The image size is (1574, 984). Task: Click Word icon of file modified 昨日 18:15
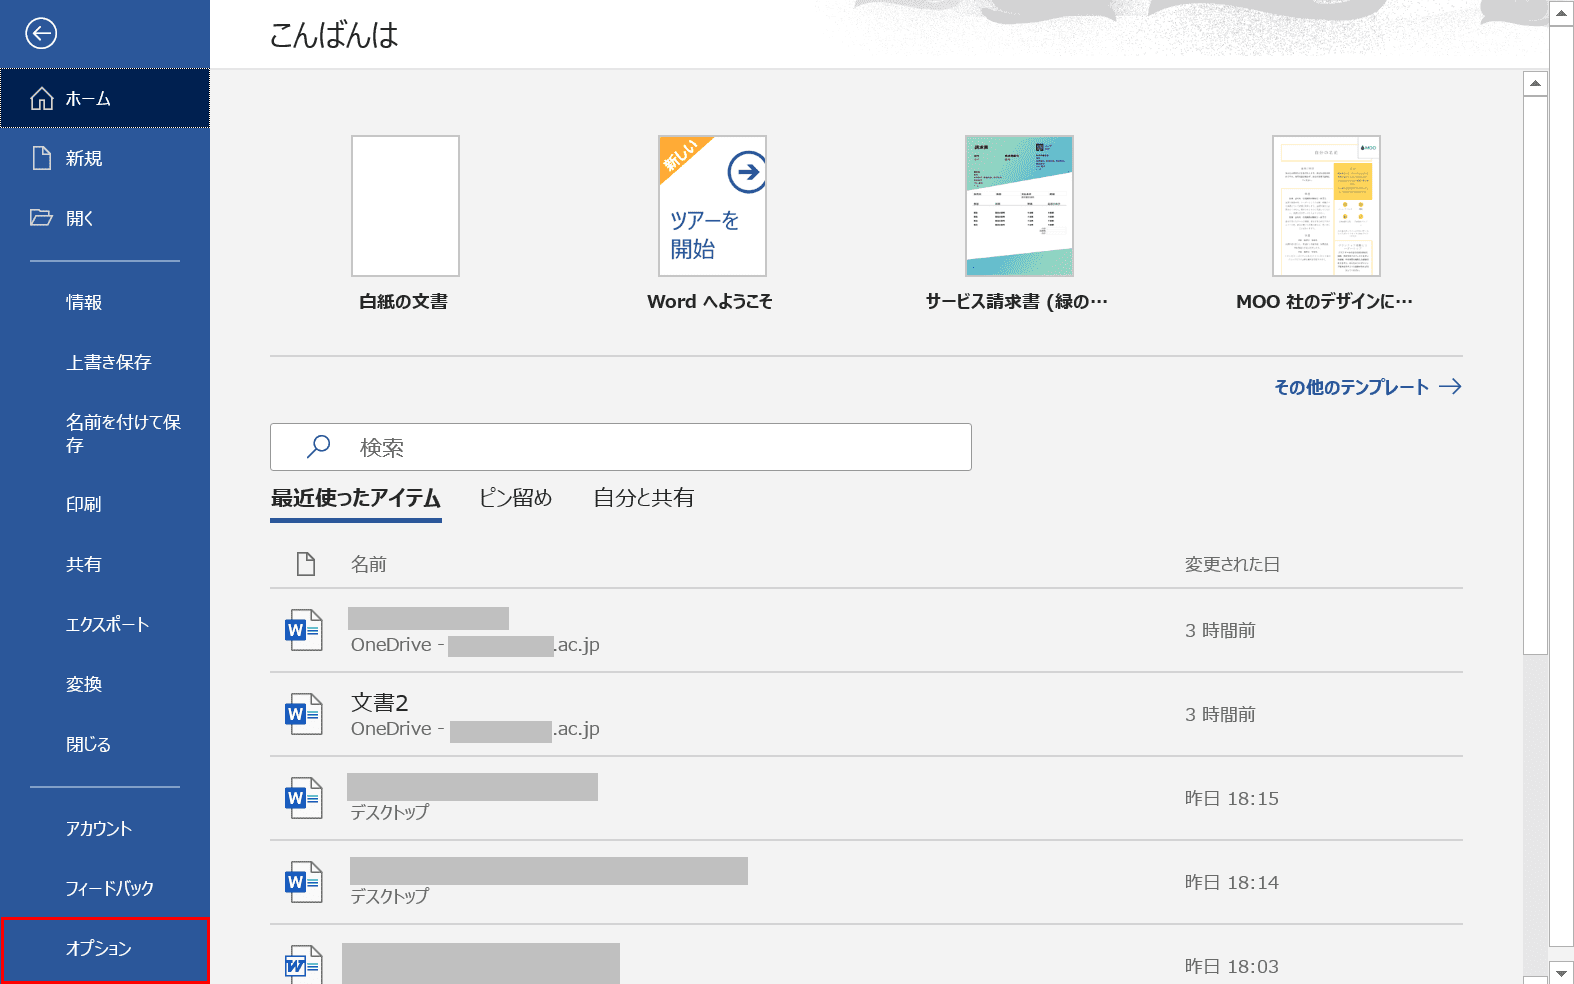pyautogui.click(x=303, y=798)
